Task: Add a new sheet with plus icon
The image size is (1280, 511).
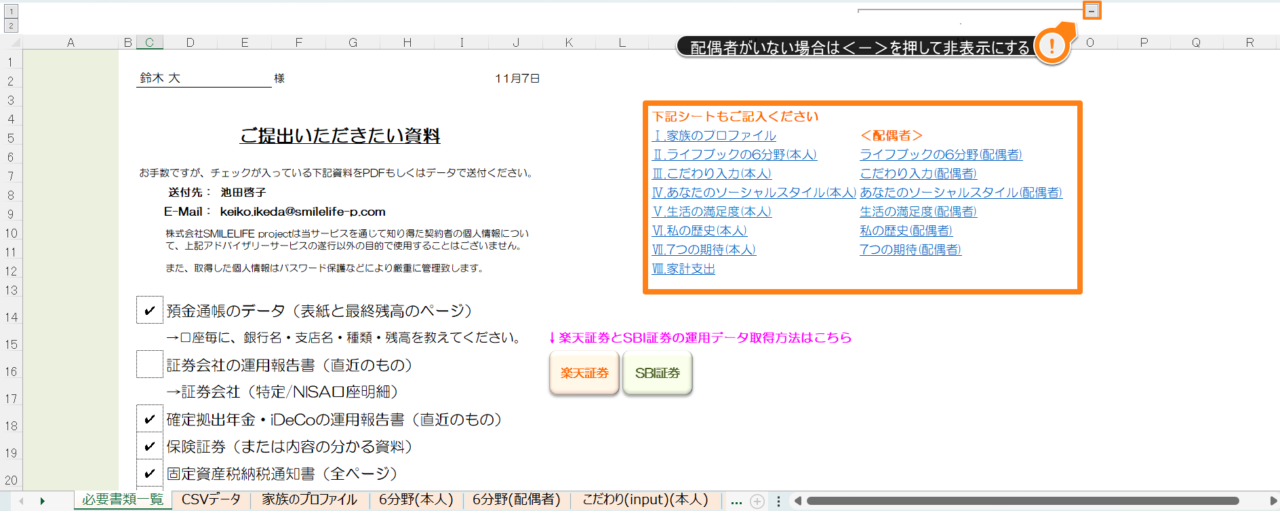Action: (757, 501)
